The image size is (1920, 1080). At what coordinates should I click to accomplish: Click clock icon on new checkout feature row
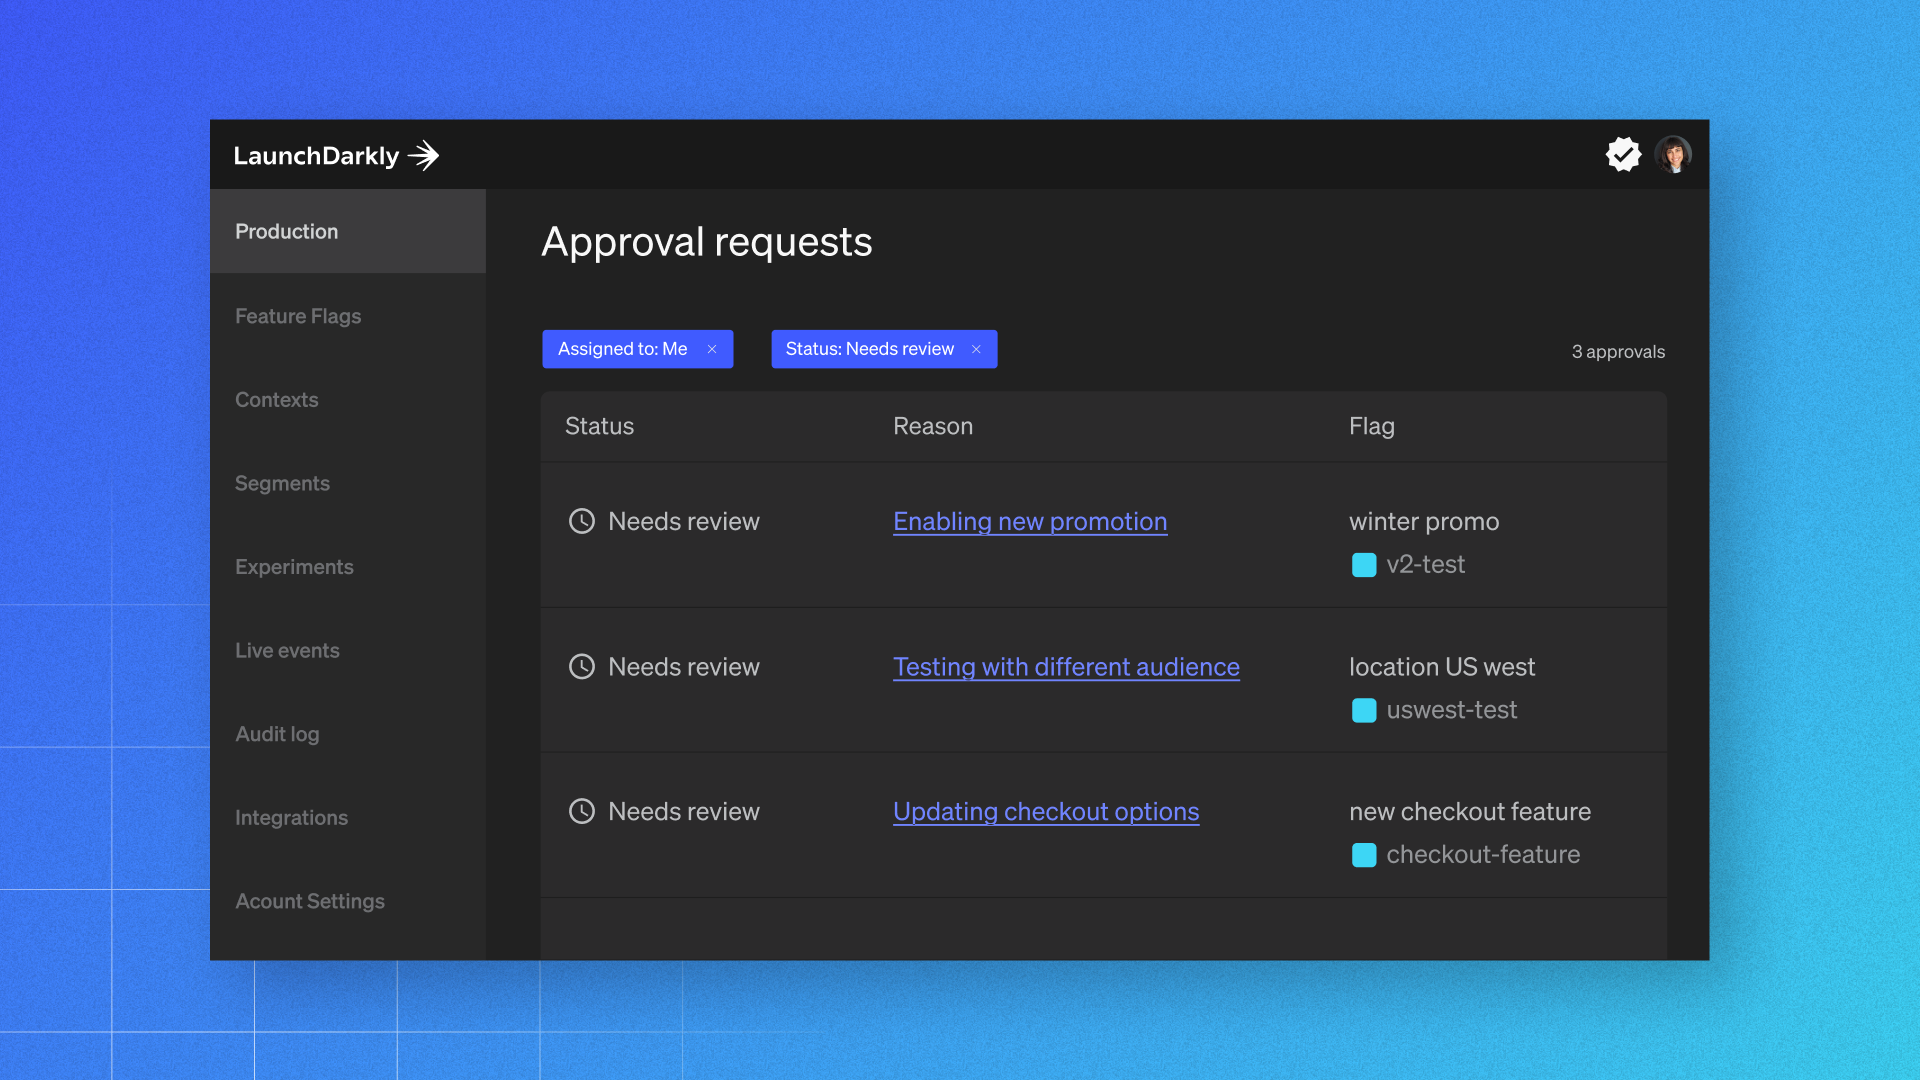coord(582,811)
